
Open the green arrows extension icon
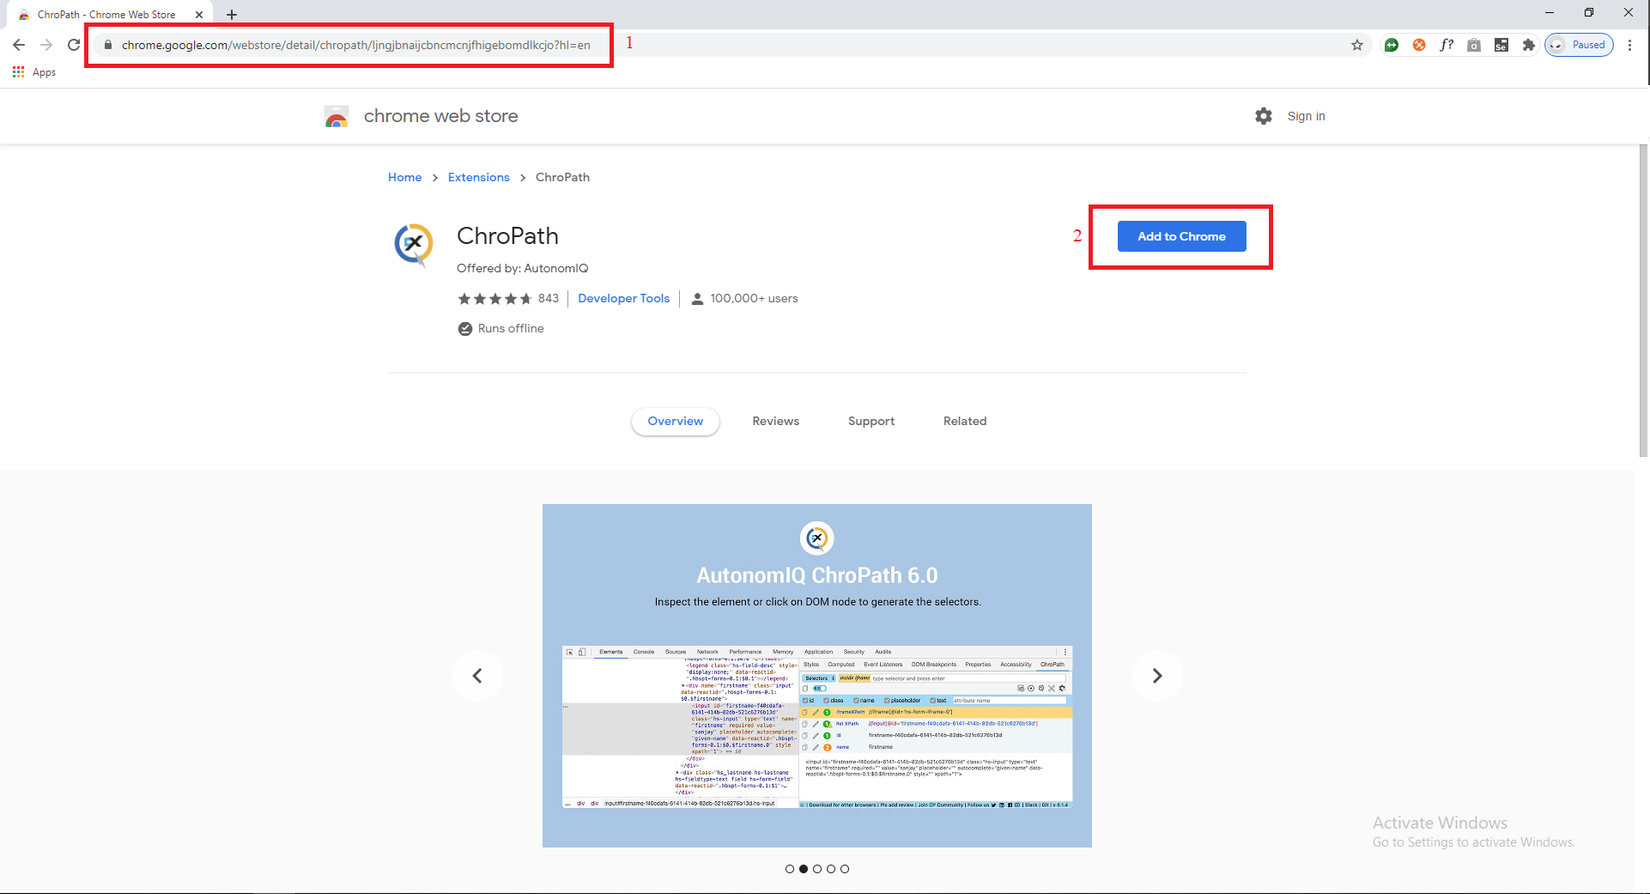click(x=1391, y=45)
